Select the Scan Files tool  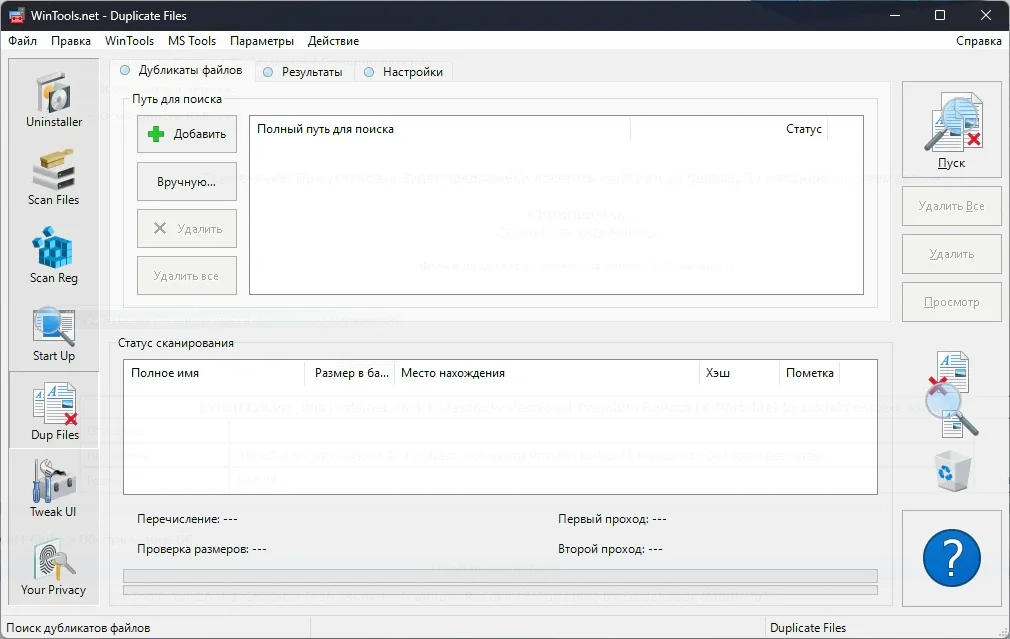coord(54,178)
